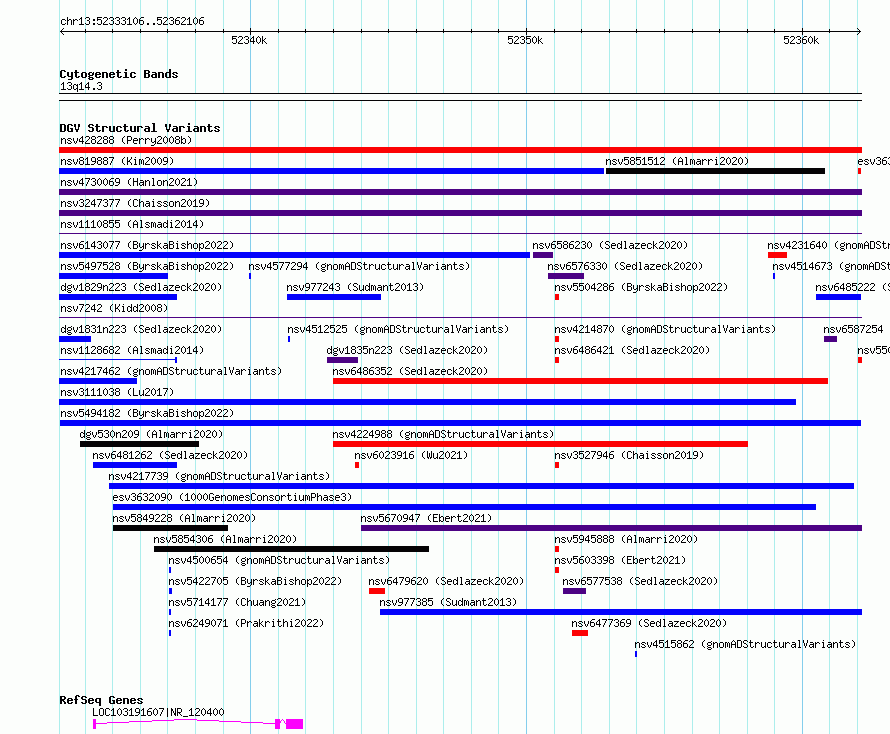Click nsv5851512 (Almarri2020) label
The image size is (890, 734).
coord(677,161)
